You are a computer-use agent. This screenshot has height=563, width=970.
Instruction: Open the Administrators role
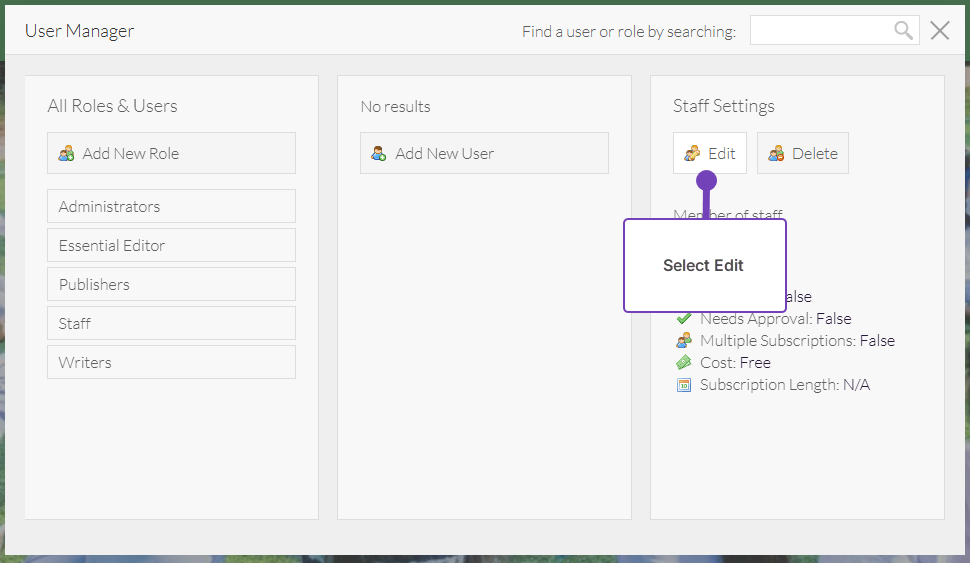coord(171,206)
